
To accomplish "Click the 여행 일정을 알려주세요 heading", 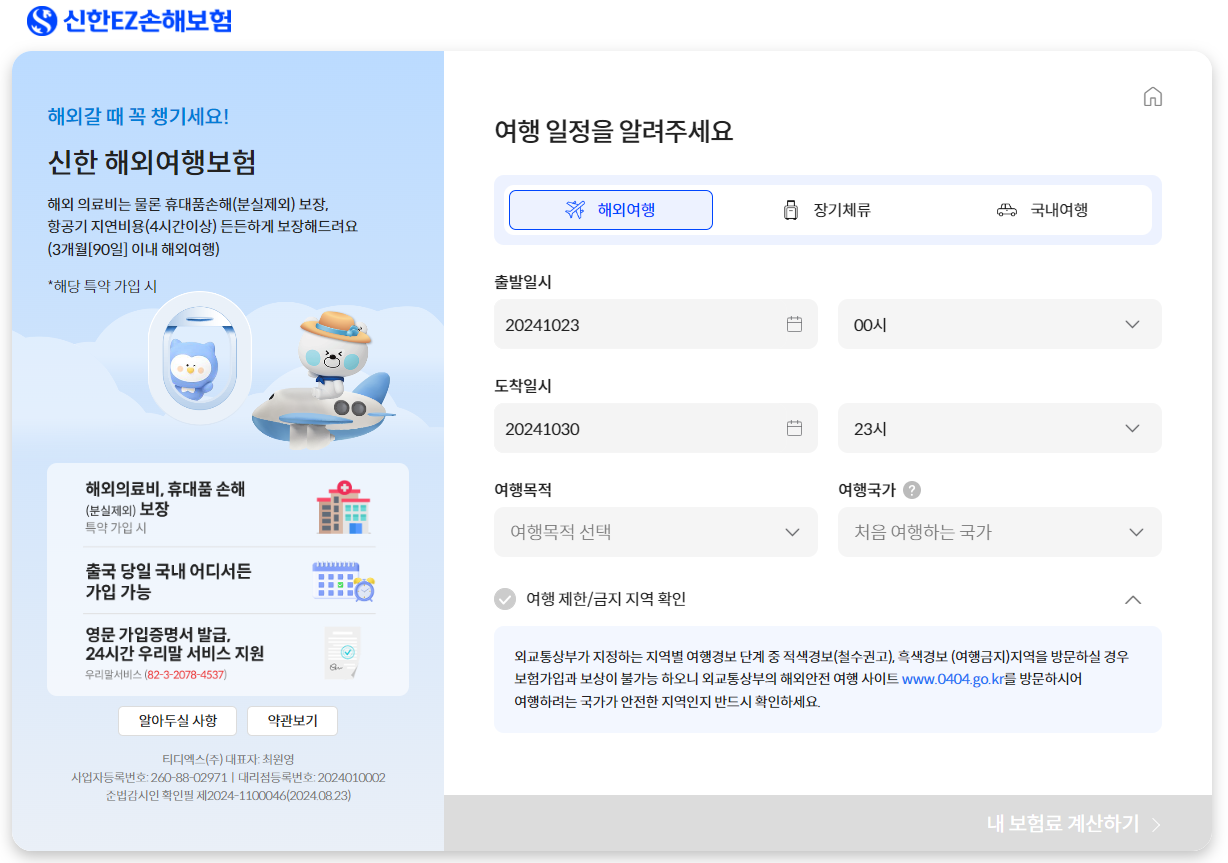I will click(x=614, y=131).
